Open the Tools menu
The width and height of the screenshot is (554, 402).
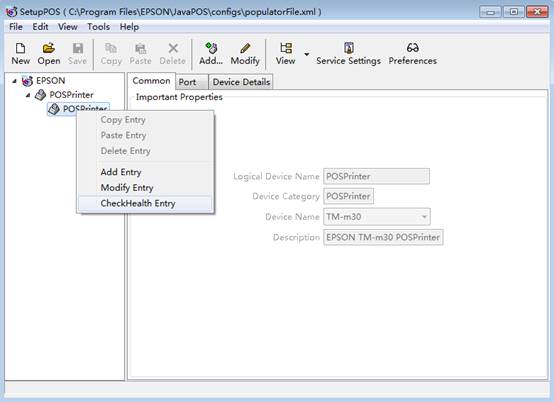click(x=99, y=27)
